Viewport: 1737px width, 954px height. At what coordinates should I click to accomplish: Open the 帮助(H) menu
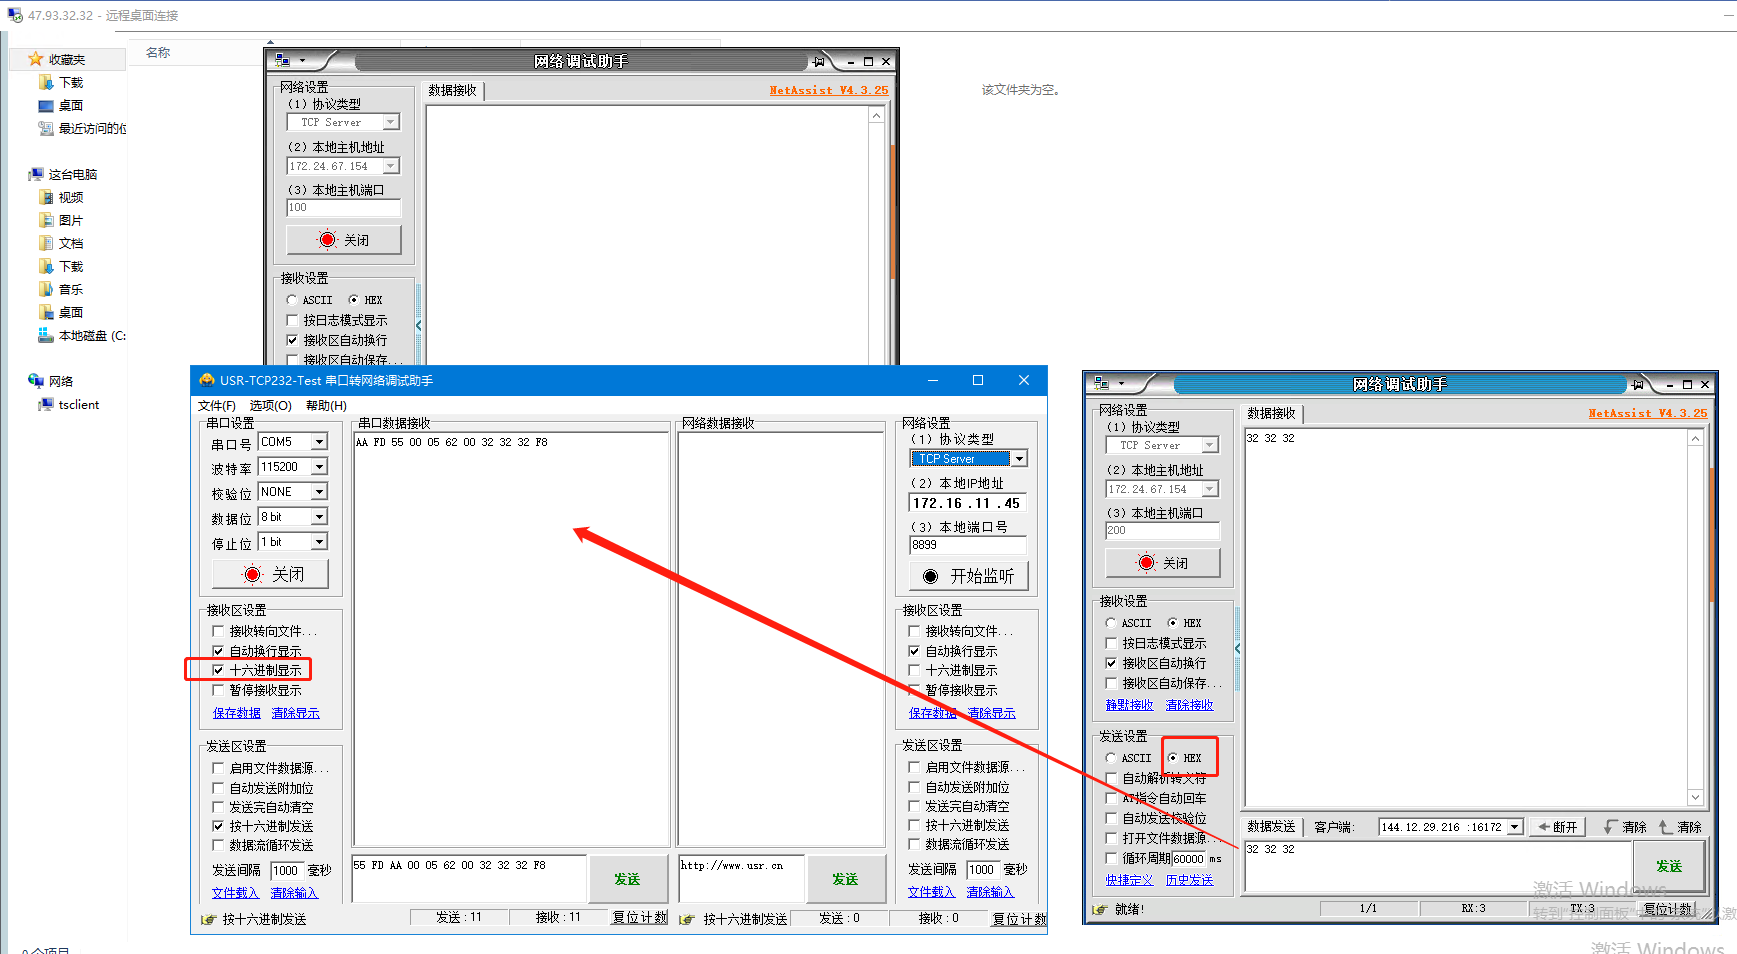click(326, 405)
